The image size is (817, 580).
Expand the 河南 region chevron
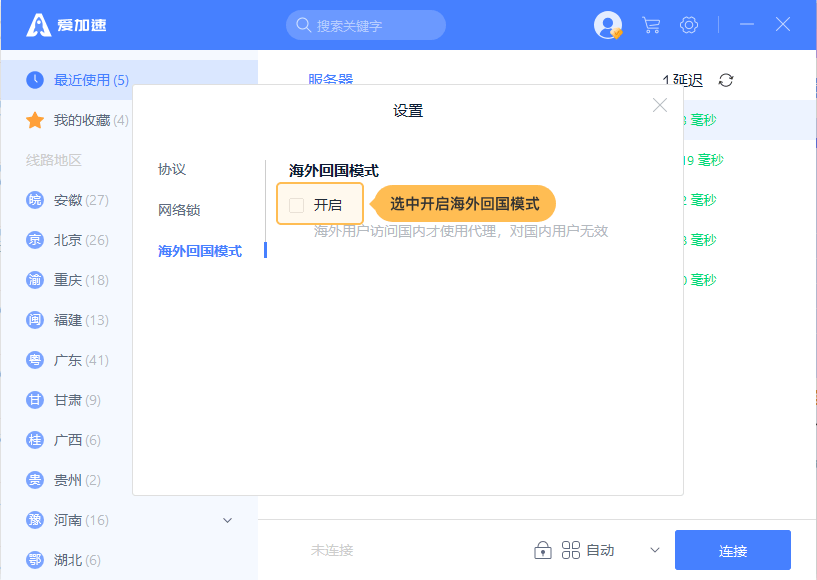(x=227, y=520)
